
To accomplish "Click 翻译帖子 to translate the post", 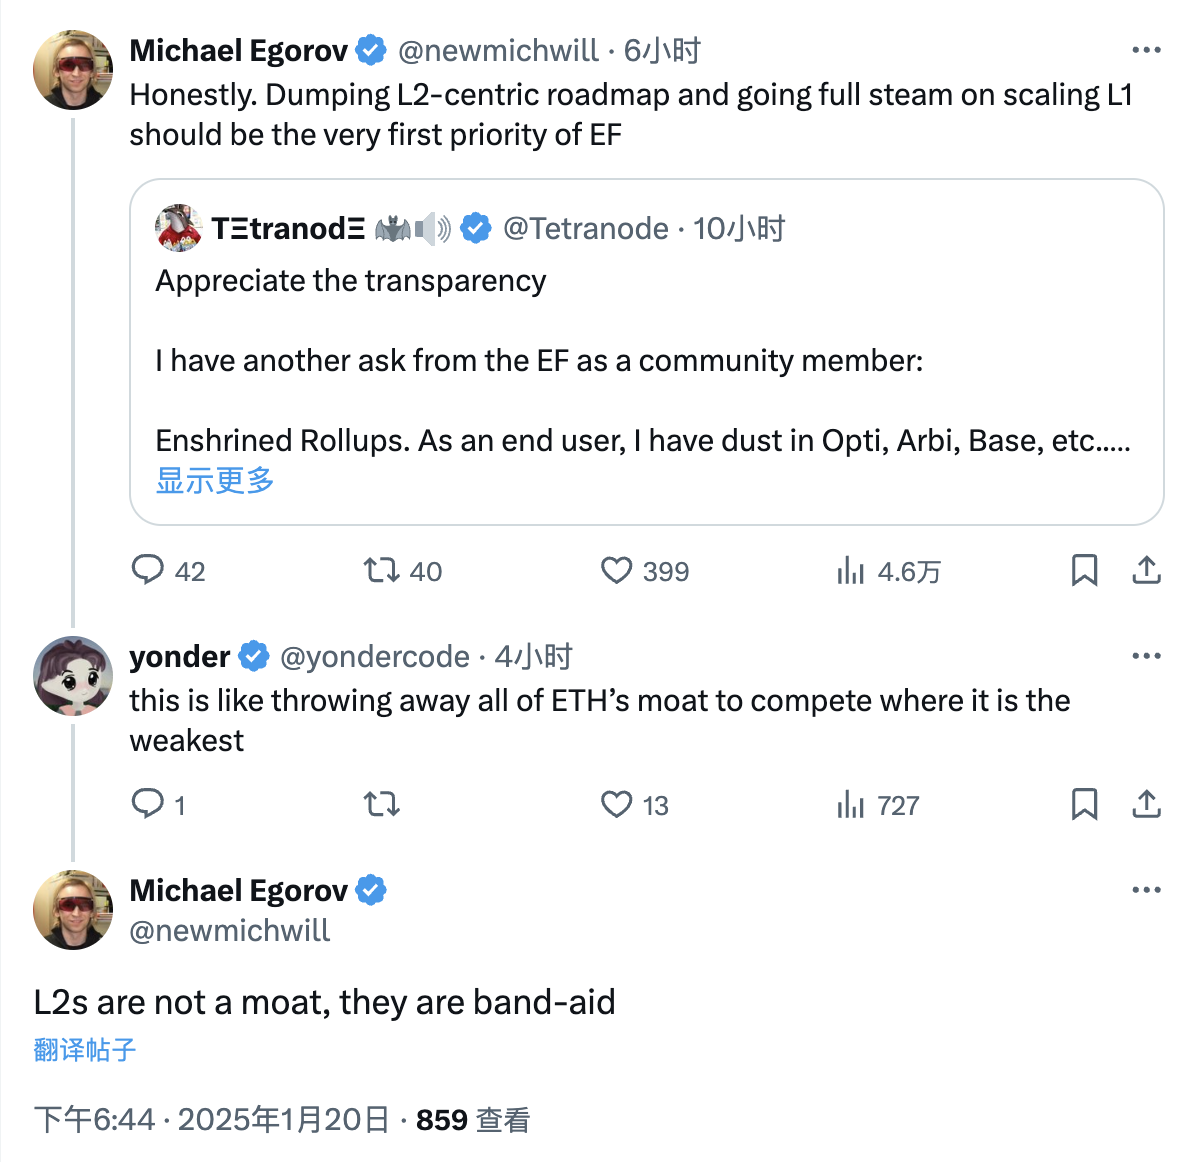I will (x=85, y=1049).
